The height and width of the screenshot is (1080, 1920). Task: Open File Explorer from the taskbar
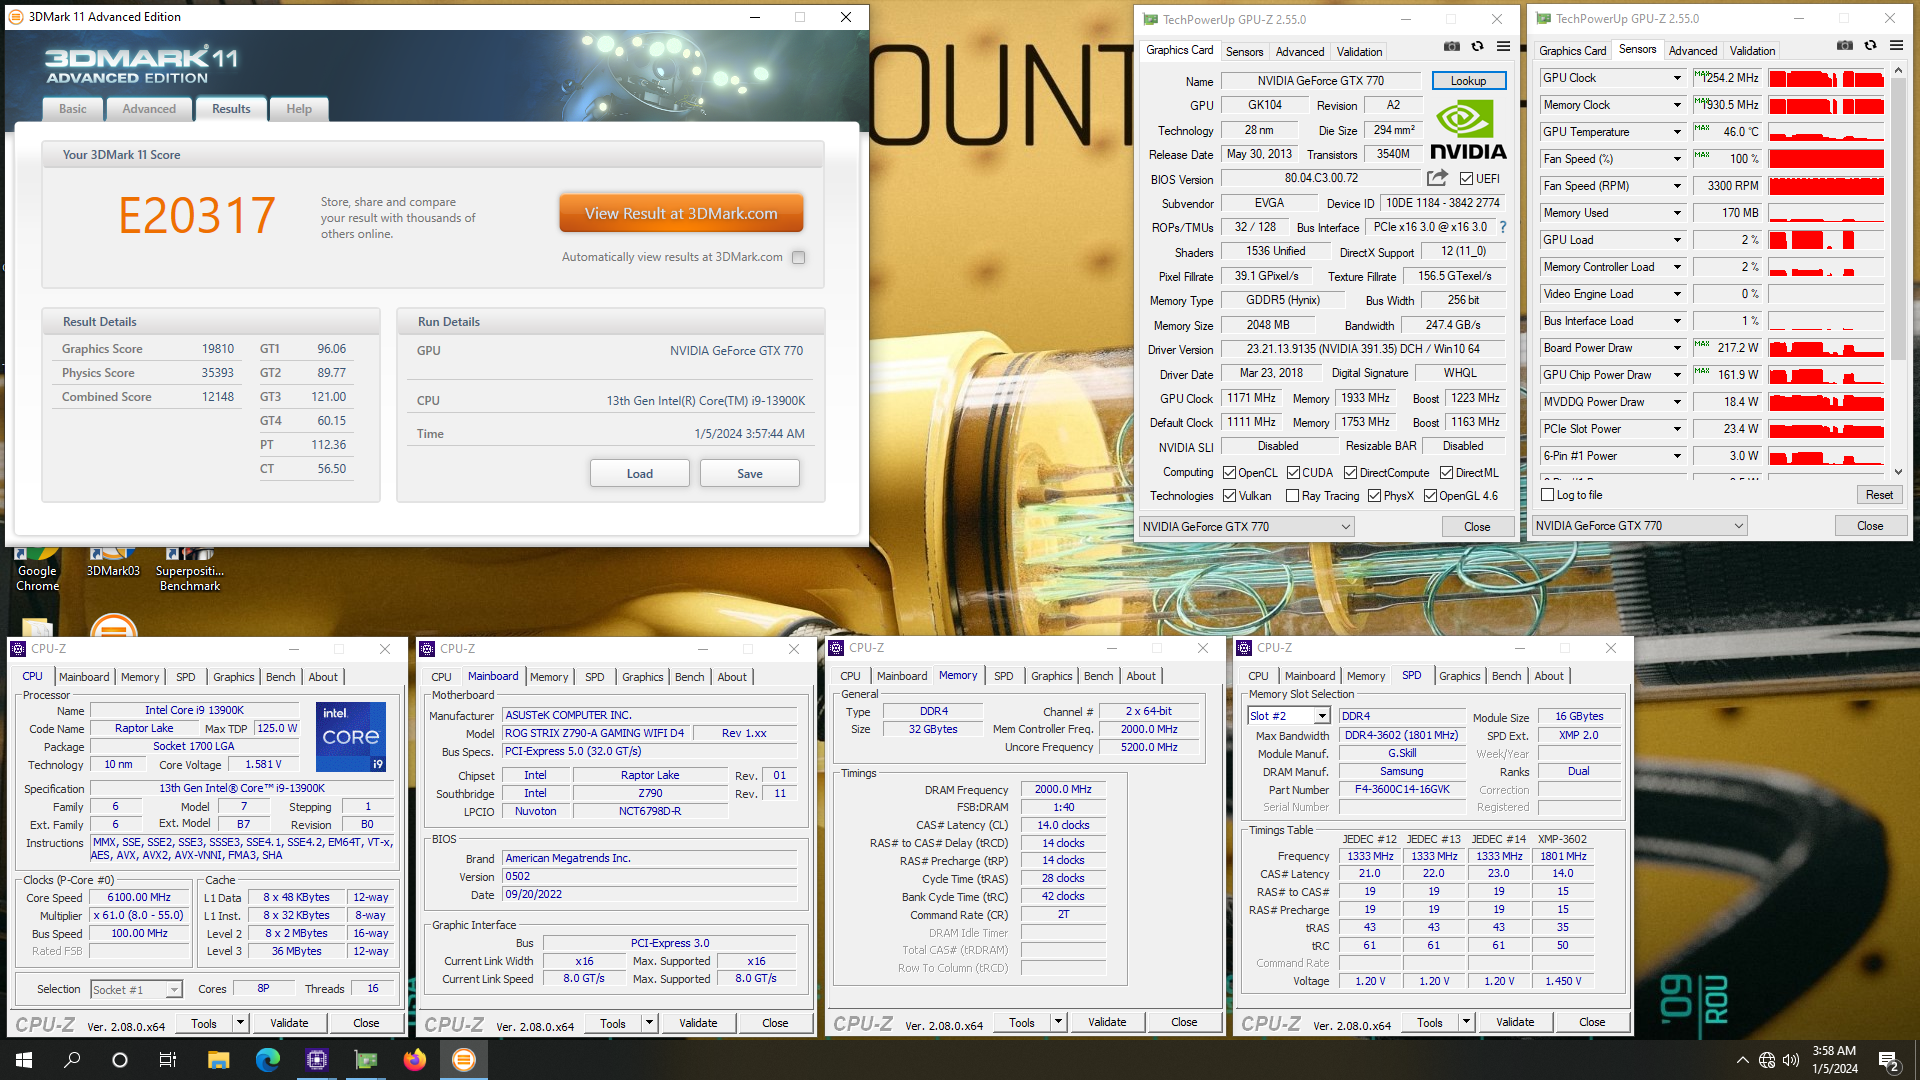tap(219, 1060)
